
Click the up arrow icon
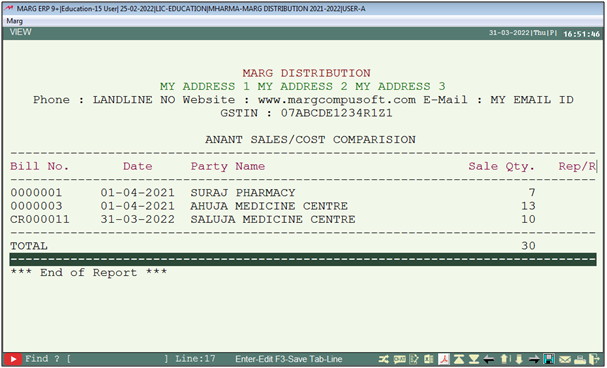(504, 359)
